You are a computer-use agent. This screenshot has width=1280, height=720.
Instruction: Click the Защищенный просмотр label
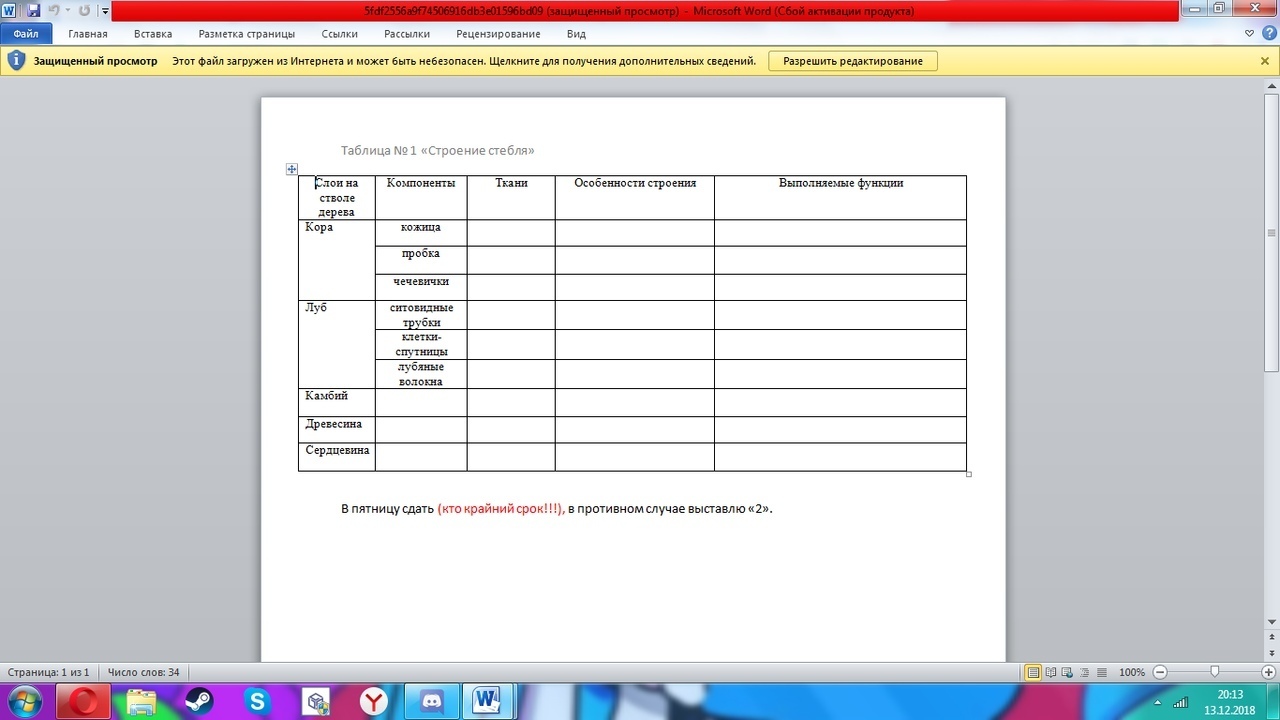(x=96, y=61)
